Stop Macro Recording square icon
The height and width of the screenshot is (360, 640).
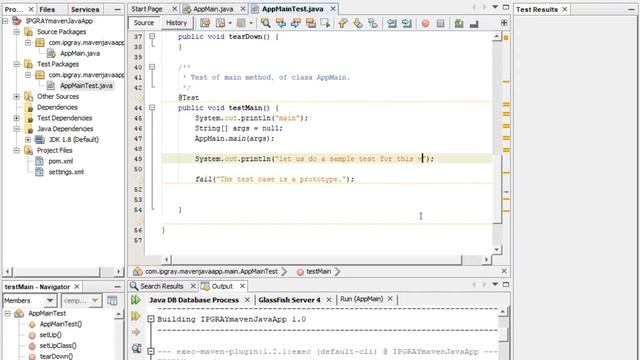[x=440, y=23]
